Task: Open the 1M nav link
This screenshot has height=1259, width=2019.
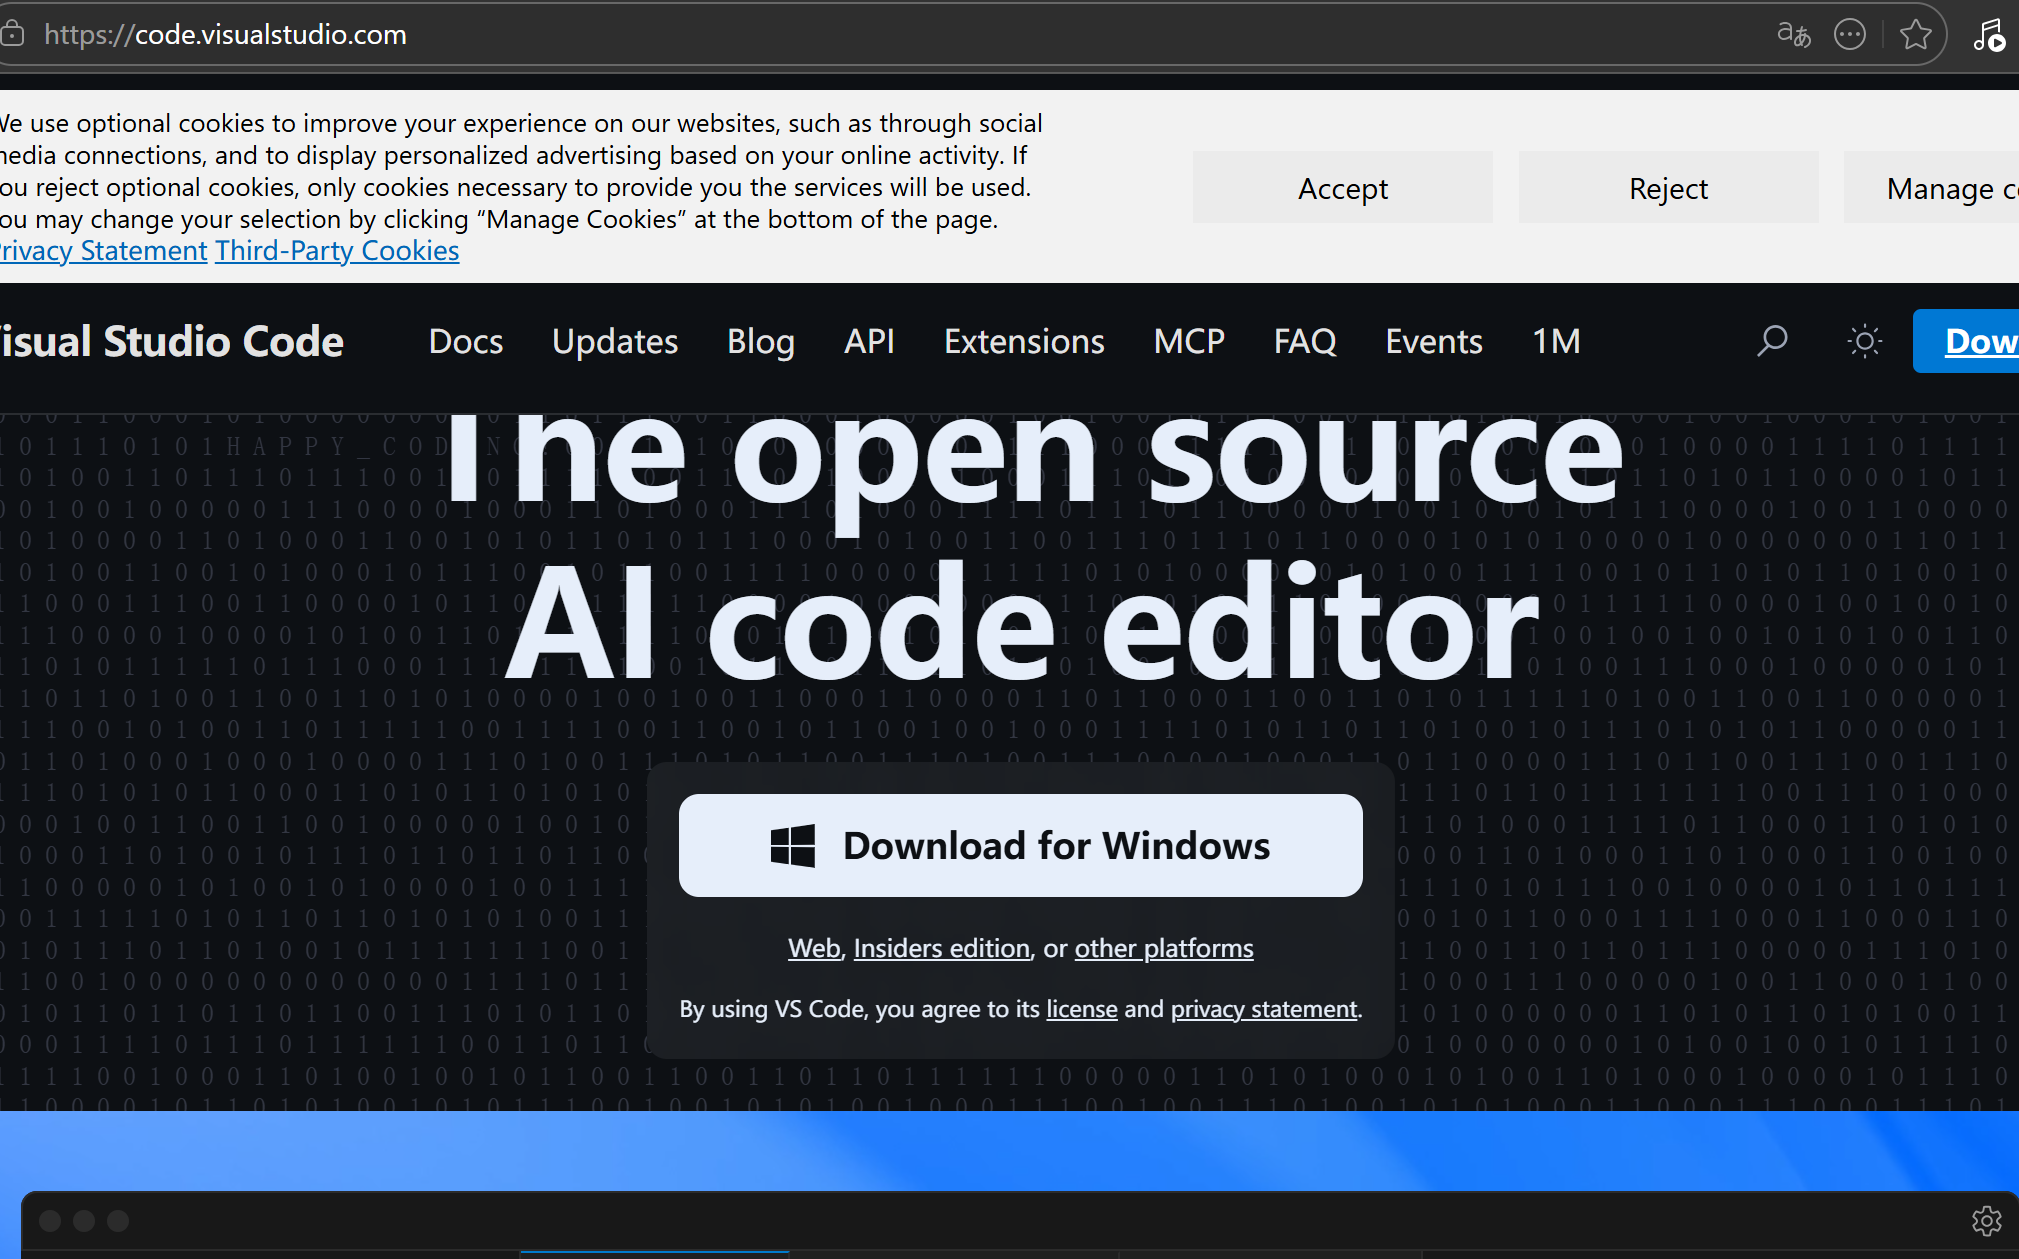Action: click(1556, 342)
